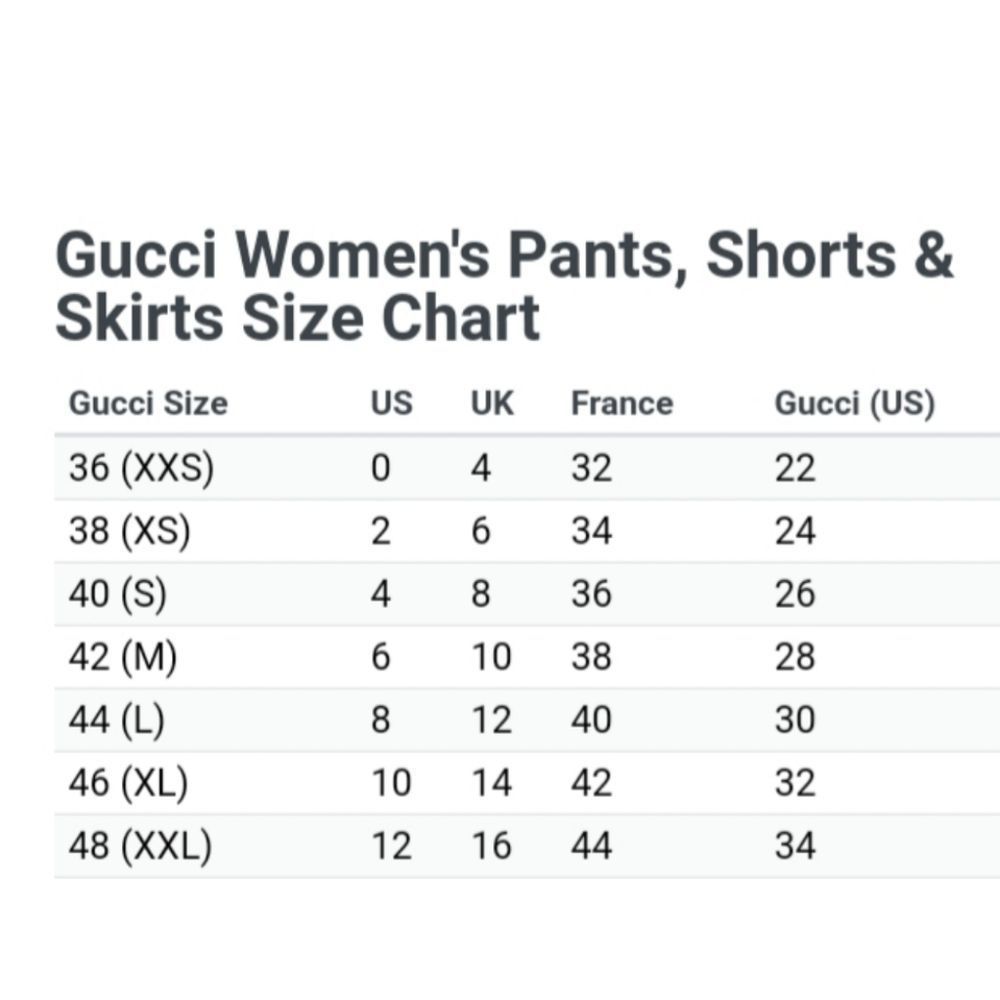The width and height of the screenshot is (1000, 1000).
Task: Click the chart title starting with Gucci Women's Pants
Action: [x=505, y=287]
